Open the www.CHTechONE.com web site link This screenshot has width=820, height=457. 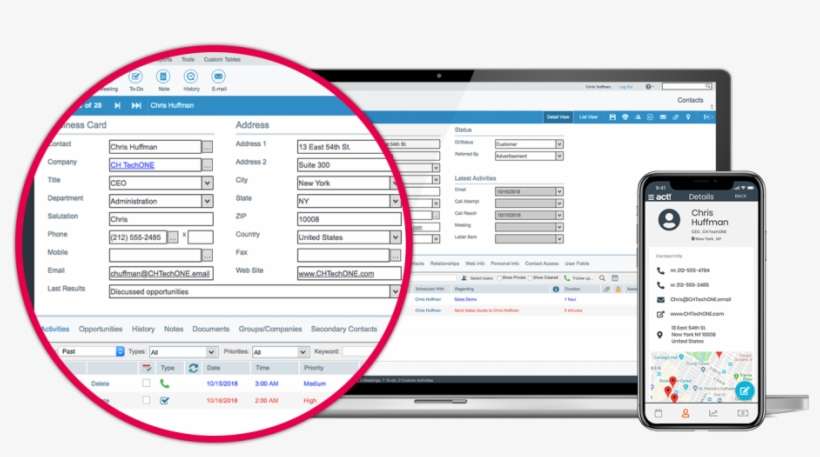coord(336,273)
